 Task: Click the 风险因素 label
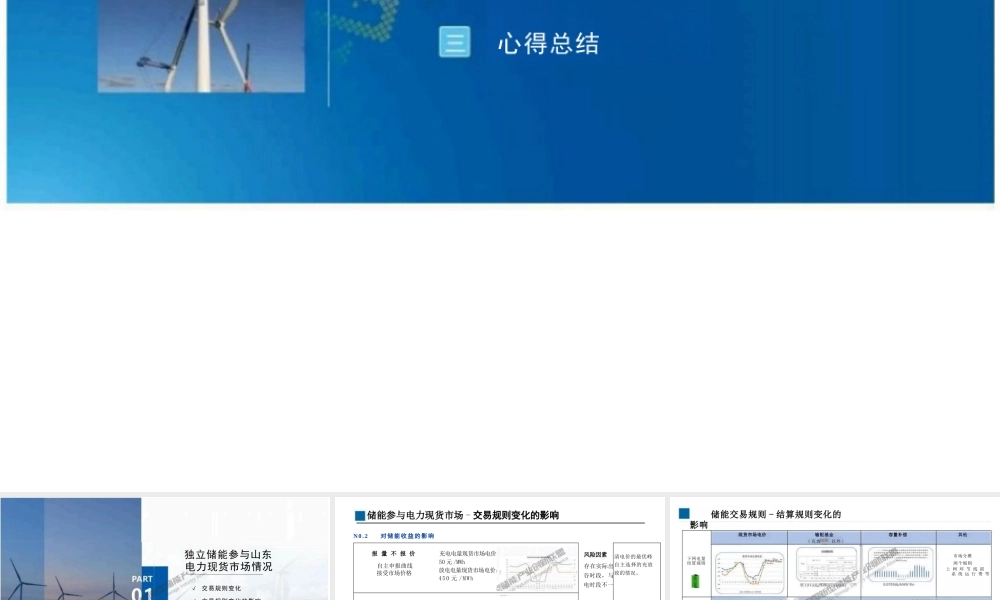click(595, 555)
